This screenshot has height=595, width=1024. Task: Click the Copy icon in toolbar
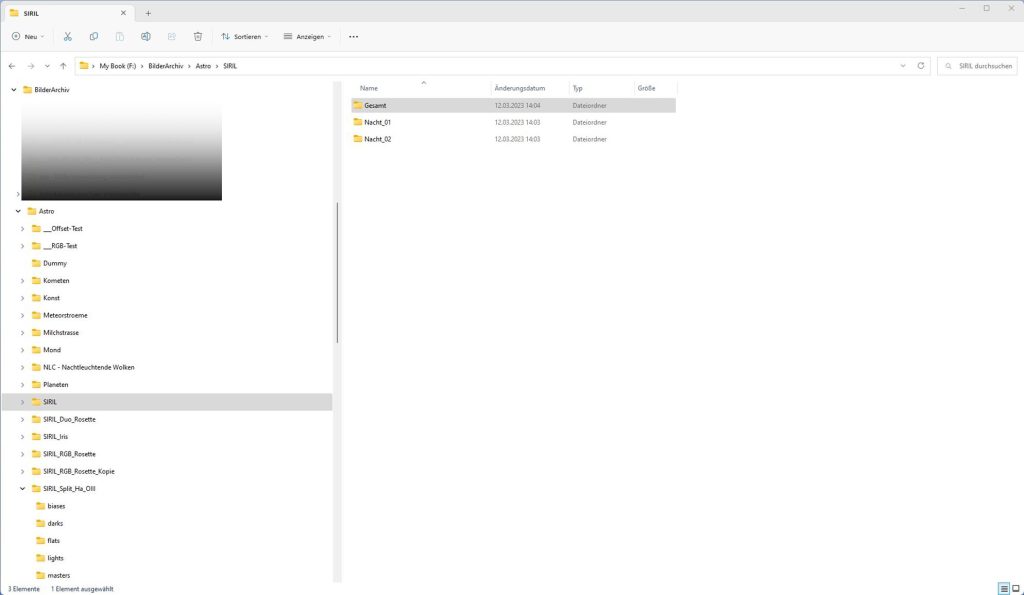[93, 36]
